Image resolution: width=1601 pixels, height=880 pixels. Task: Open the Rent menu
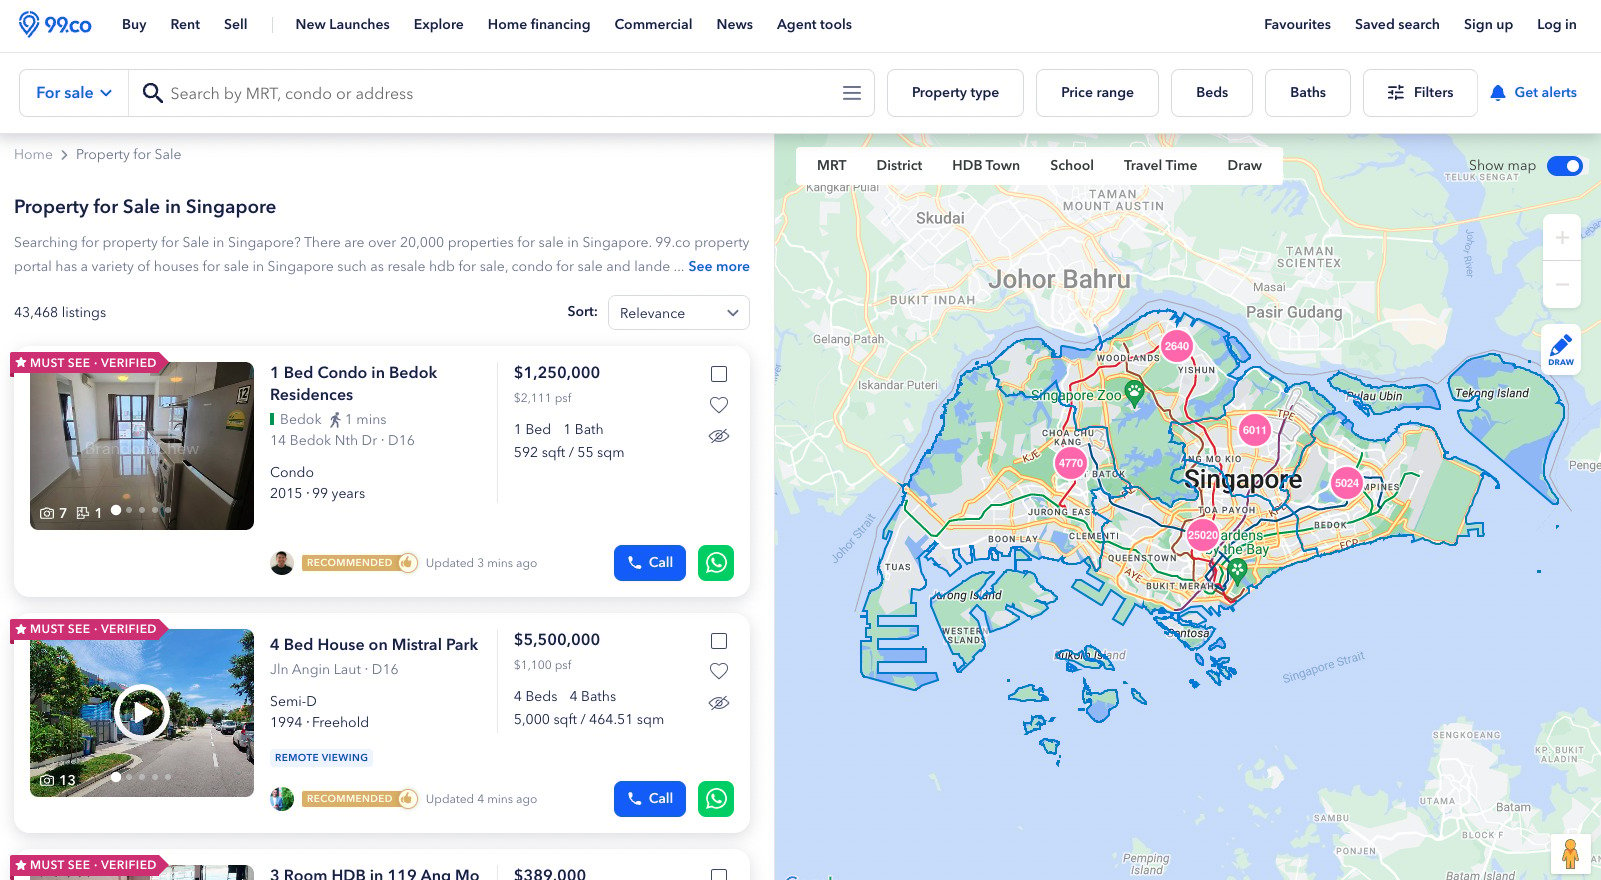tap(185, 24)
